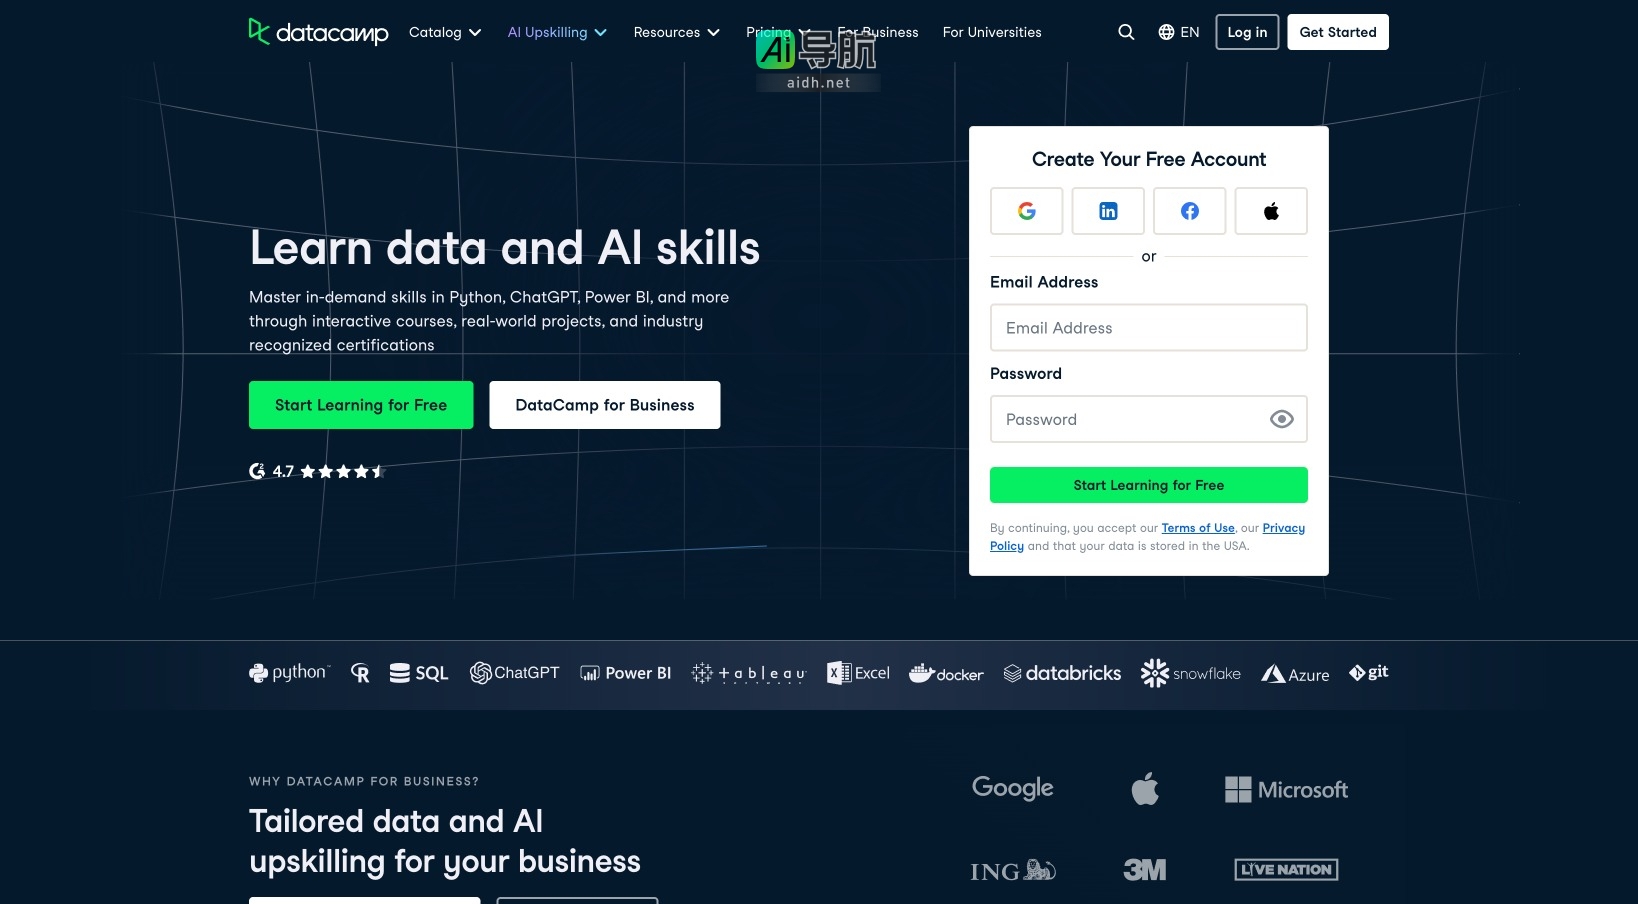1638x904 pixels.
Task: Expand the Catalog dropdown menu
Action: point(445,32)
